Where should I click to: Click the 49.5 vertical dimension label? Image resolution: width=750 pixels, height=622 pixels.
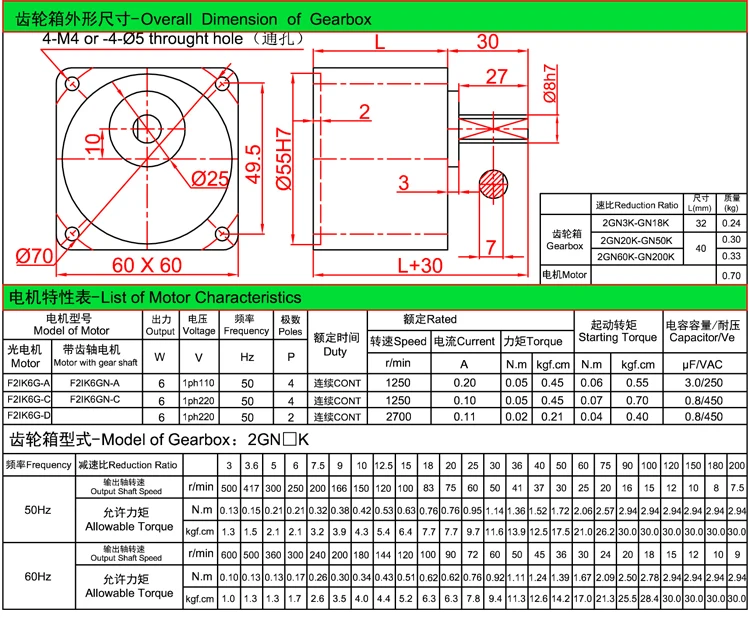point(254,164)
